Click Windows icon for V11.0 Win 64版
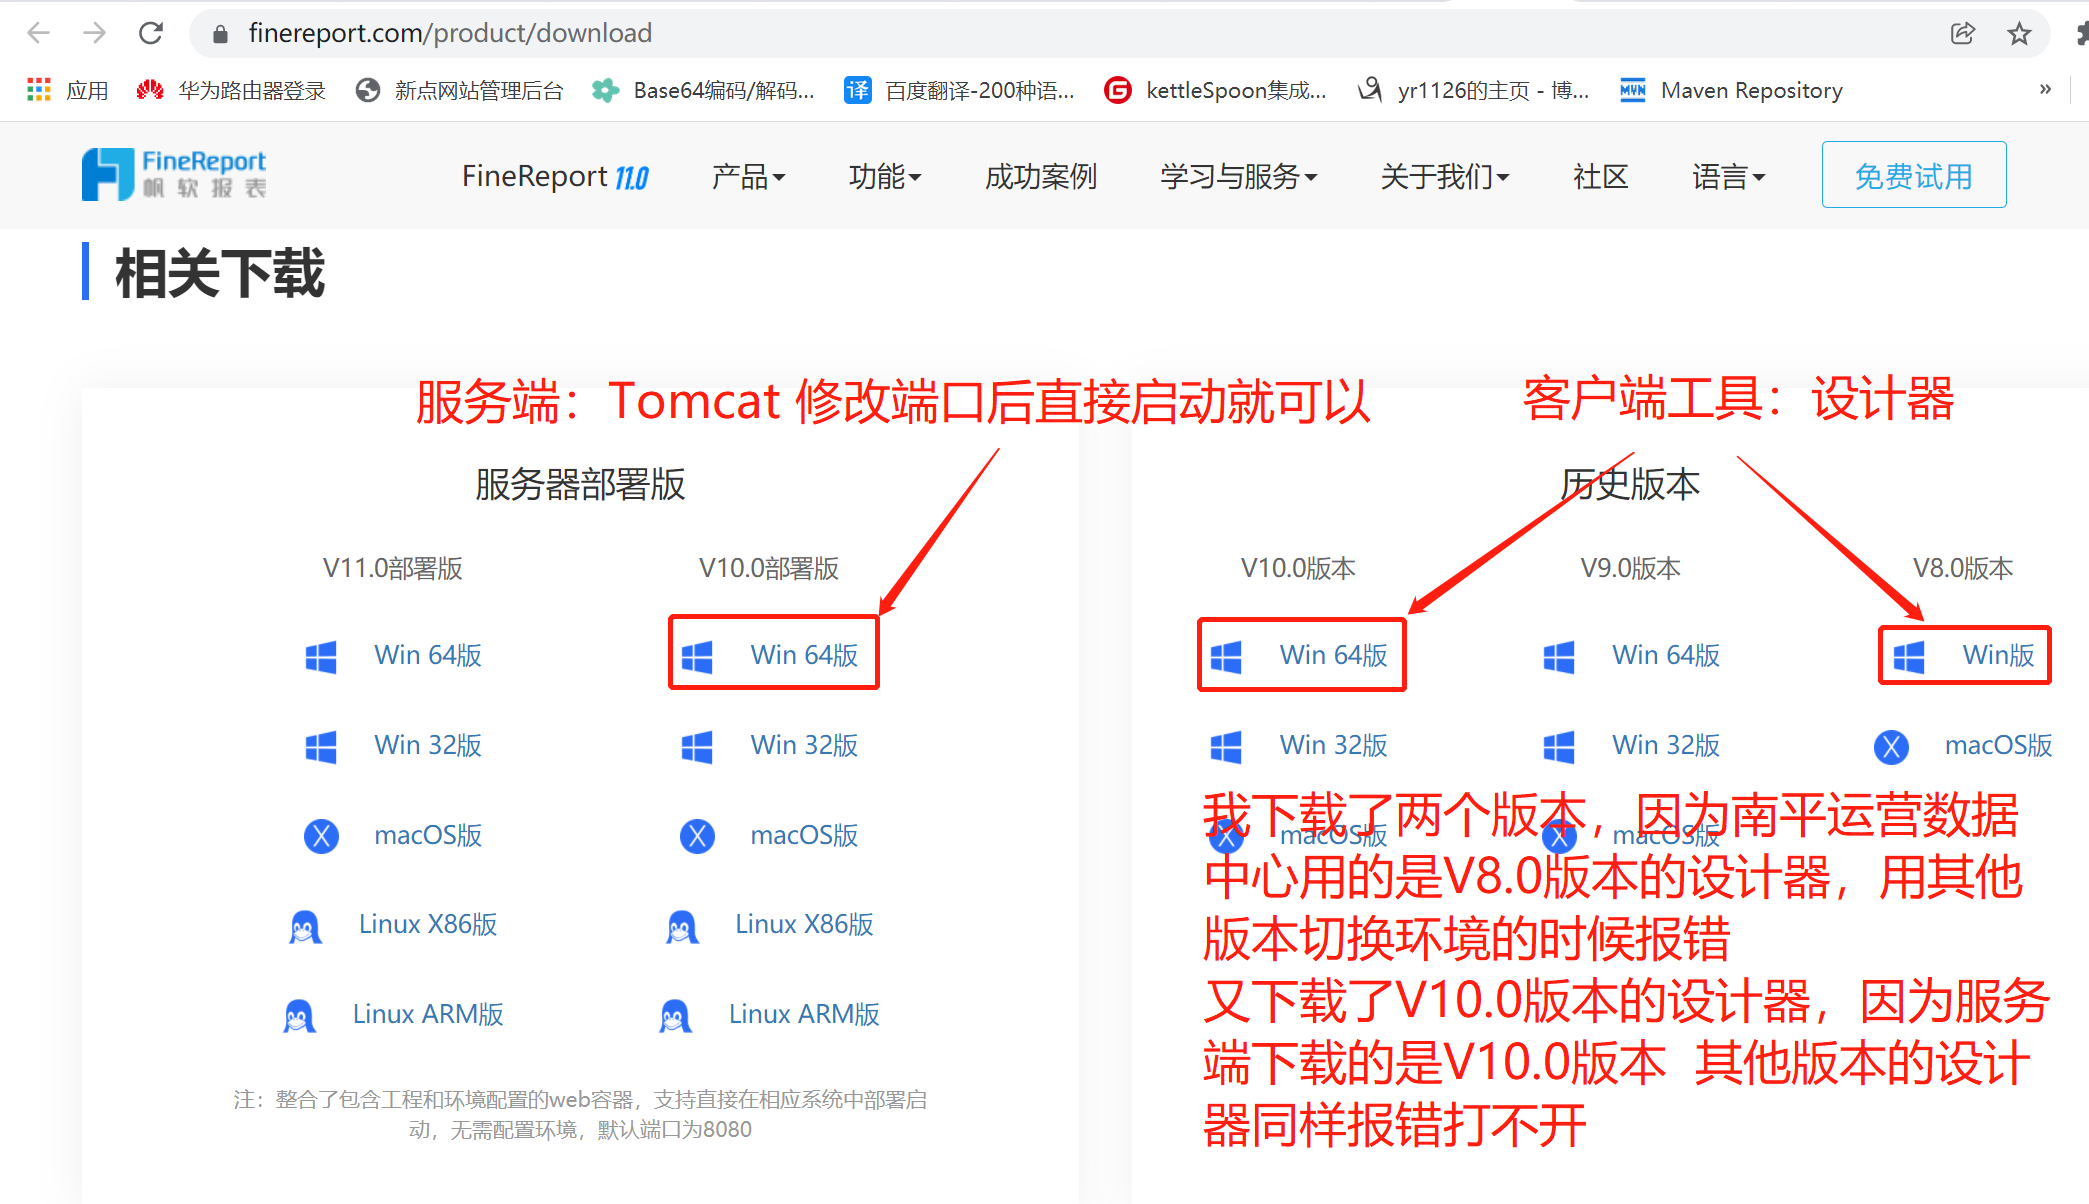Image resolution: width=2089 pixels, height=1204 pixels. click(321, 656)
